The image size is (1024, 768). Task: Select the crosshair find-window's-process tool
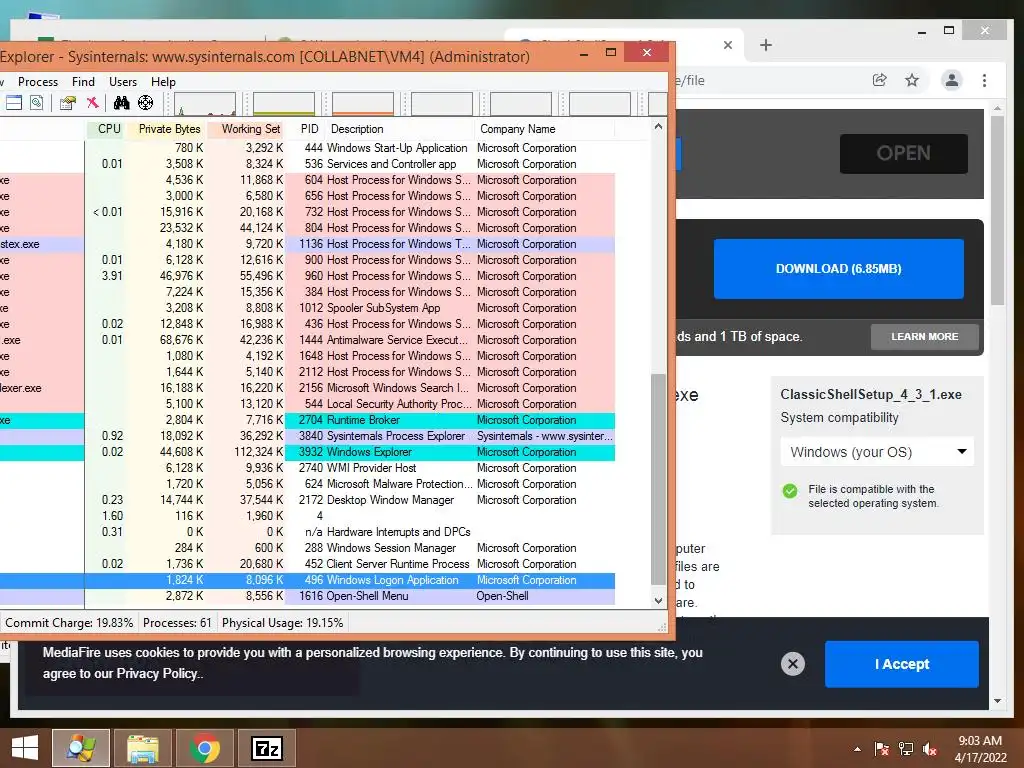[146, 103]
